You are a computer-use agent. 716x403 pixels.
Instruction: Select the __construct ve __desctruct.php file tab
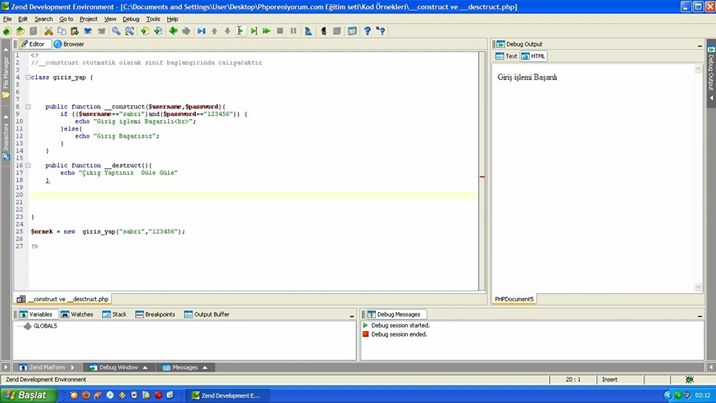[x=63, y=299]
